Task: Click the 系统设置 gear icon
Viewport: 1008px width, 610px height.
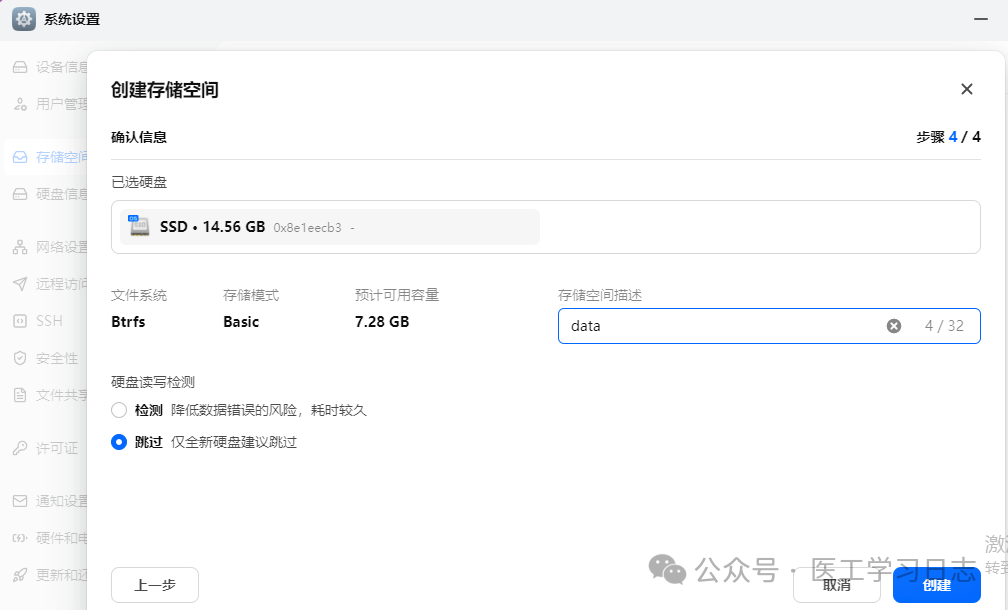Action: pos(22,18)
